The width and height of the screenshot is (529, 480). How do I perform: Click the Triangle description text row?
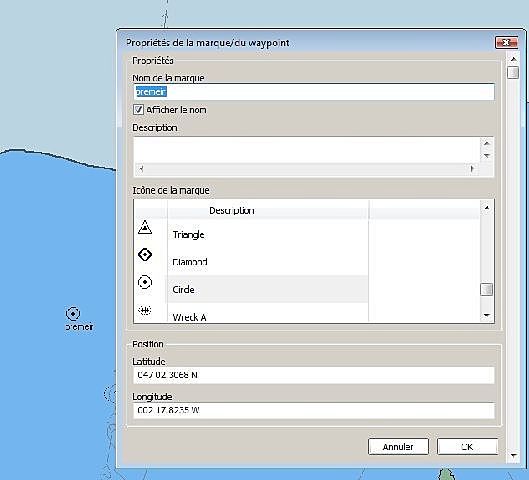[x=268, y=234]
